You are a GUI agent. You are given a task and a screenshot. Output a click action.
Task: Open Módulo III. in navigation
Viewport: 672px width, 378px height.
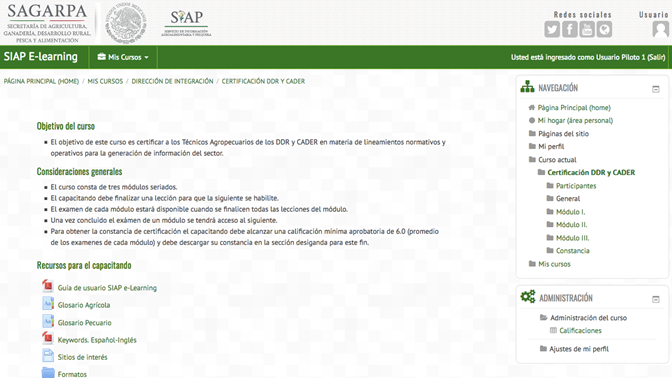pyautogui.click(x=573, y=238)
